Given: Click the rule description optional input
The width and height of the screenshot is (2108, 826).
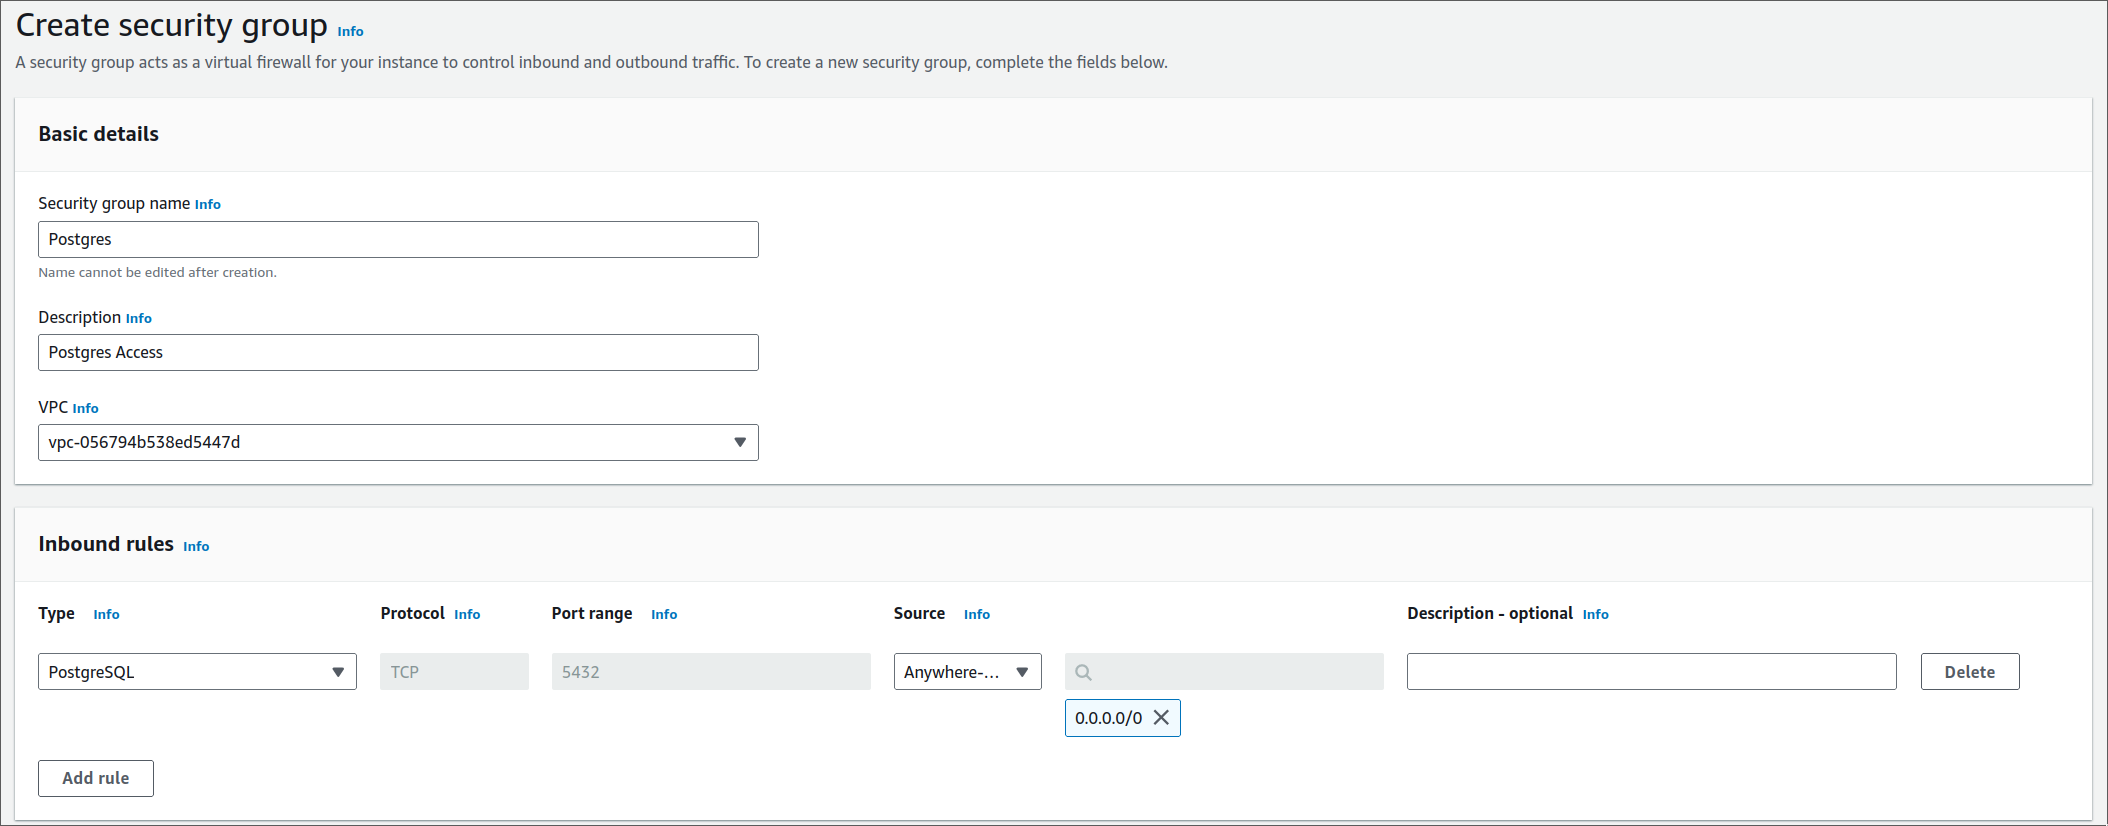Looking at the screenshot, I should pos(1651,672).
